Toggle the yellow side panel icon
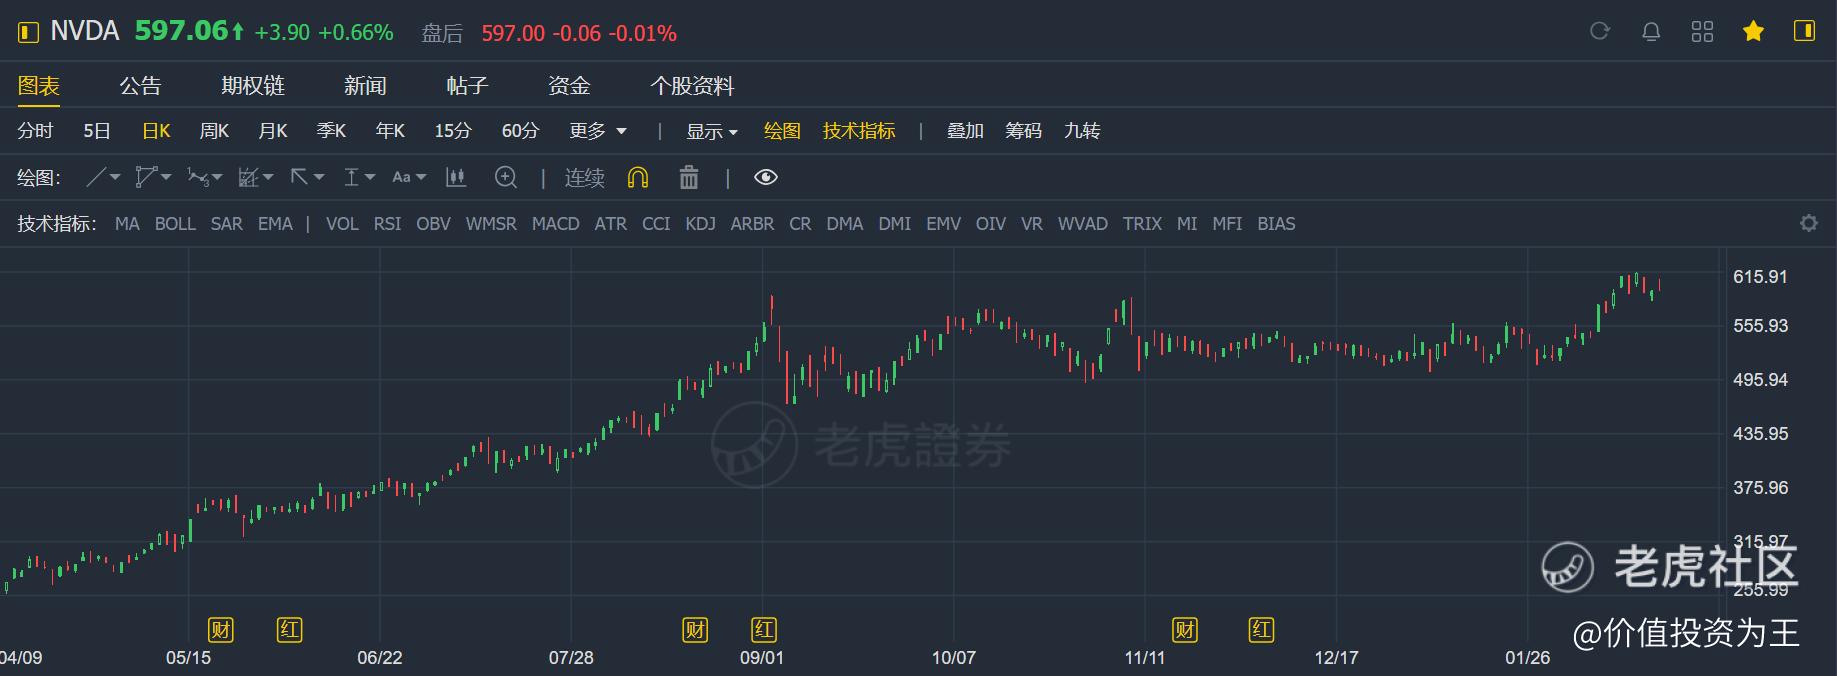The width and height of the screenshot is (1837, 676). (x=1804, y=31)
